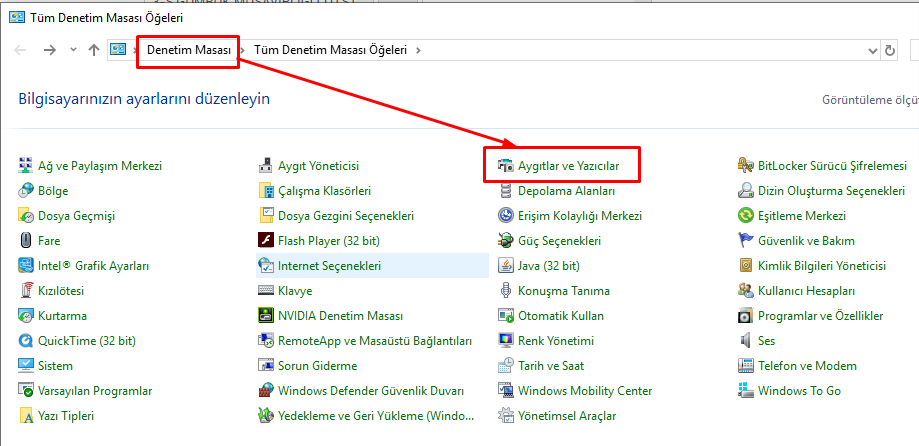Viewport: 919px width, 446px height.
Task: Expand chevron after Denetim Masası breadcrumb
Action: pos(243,50)
